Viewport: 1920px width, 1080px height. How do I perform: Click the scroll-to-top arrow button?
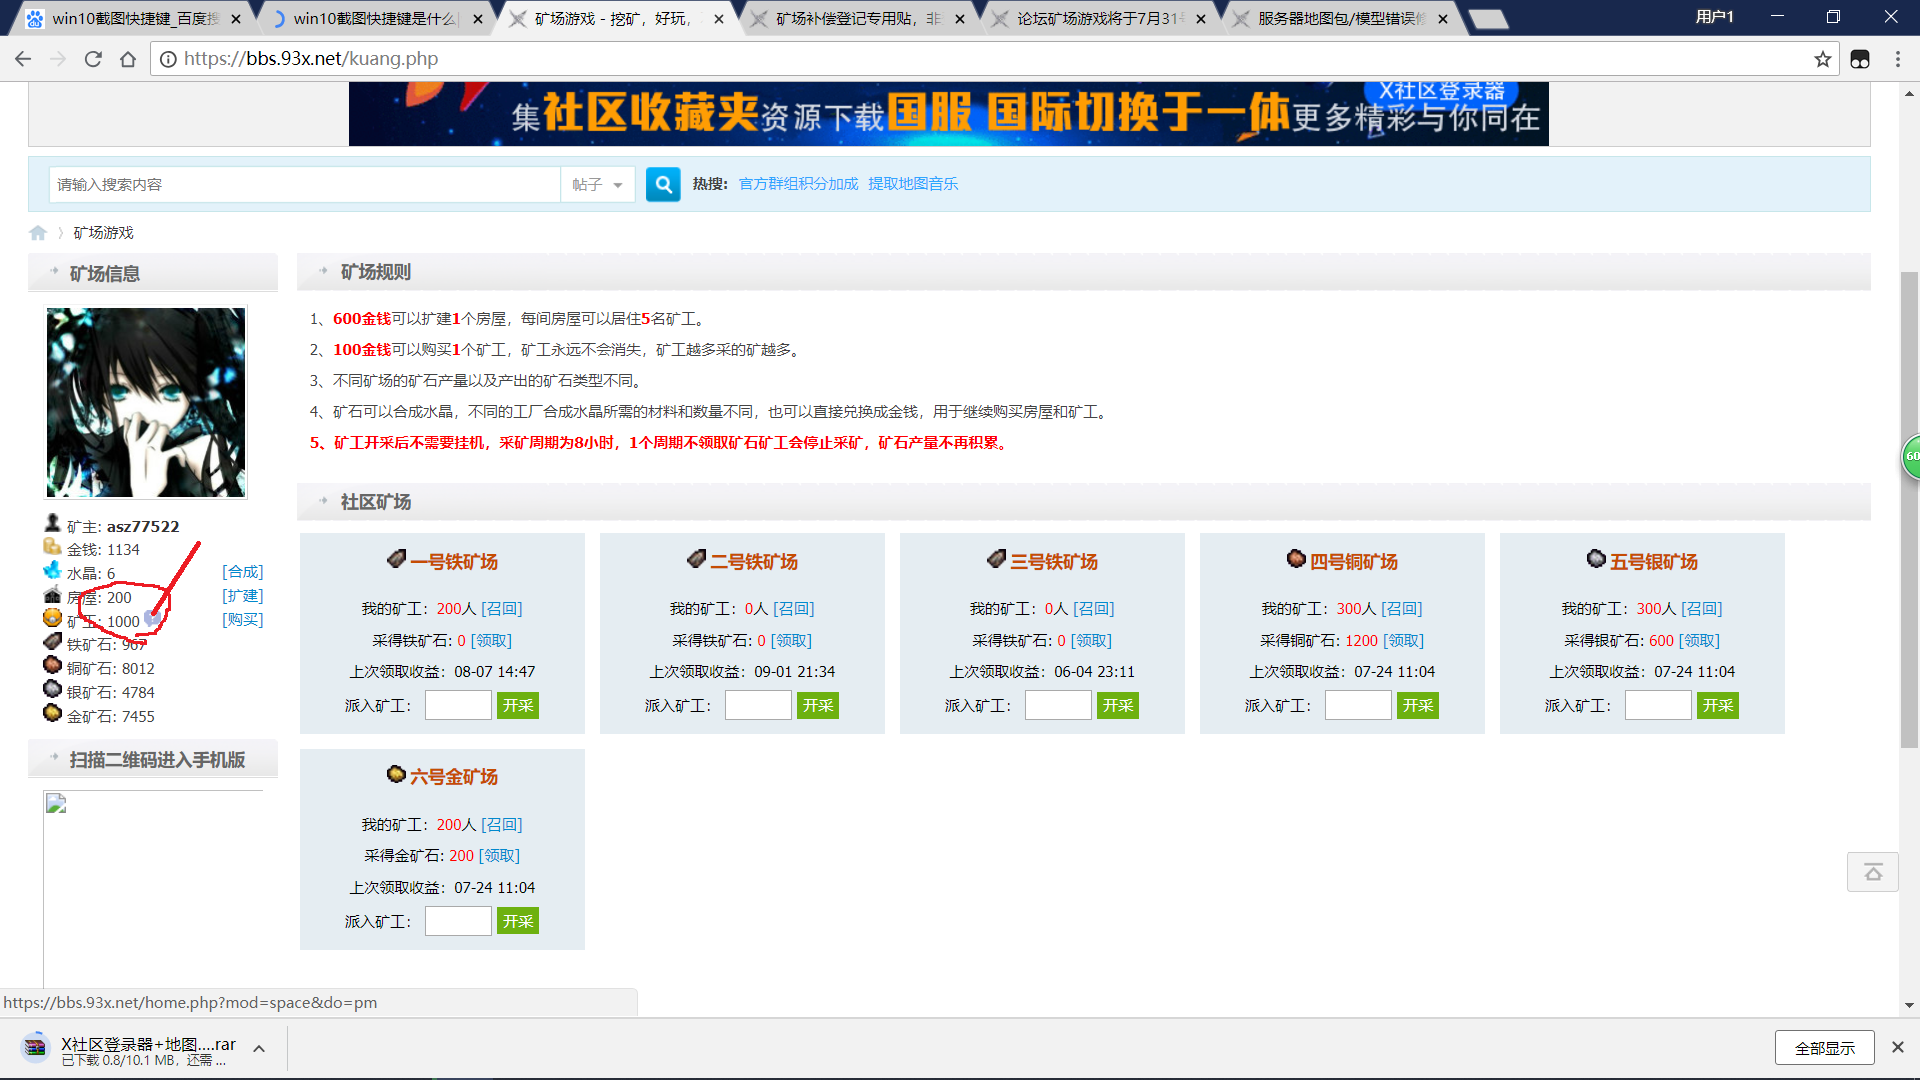coord(1872,872)
